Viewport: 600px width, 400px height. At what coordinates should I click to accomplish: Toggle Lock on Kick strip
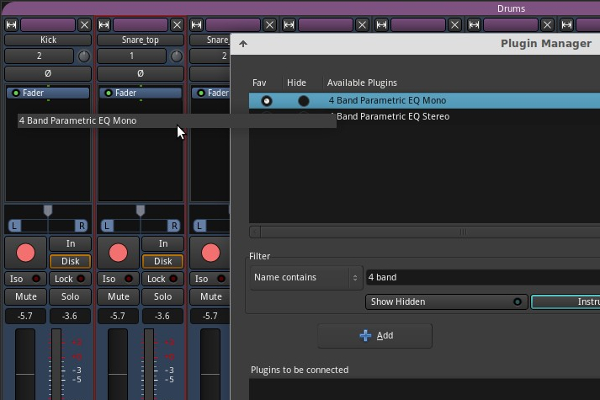[x=70, y=279]
